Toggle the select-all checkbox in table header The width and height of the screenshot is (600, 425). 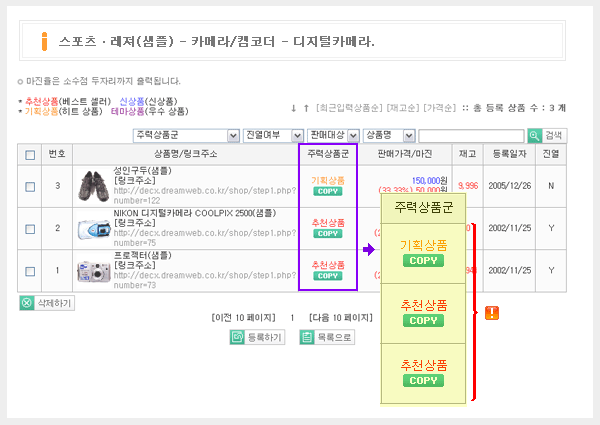(x=30, y=155)
